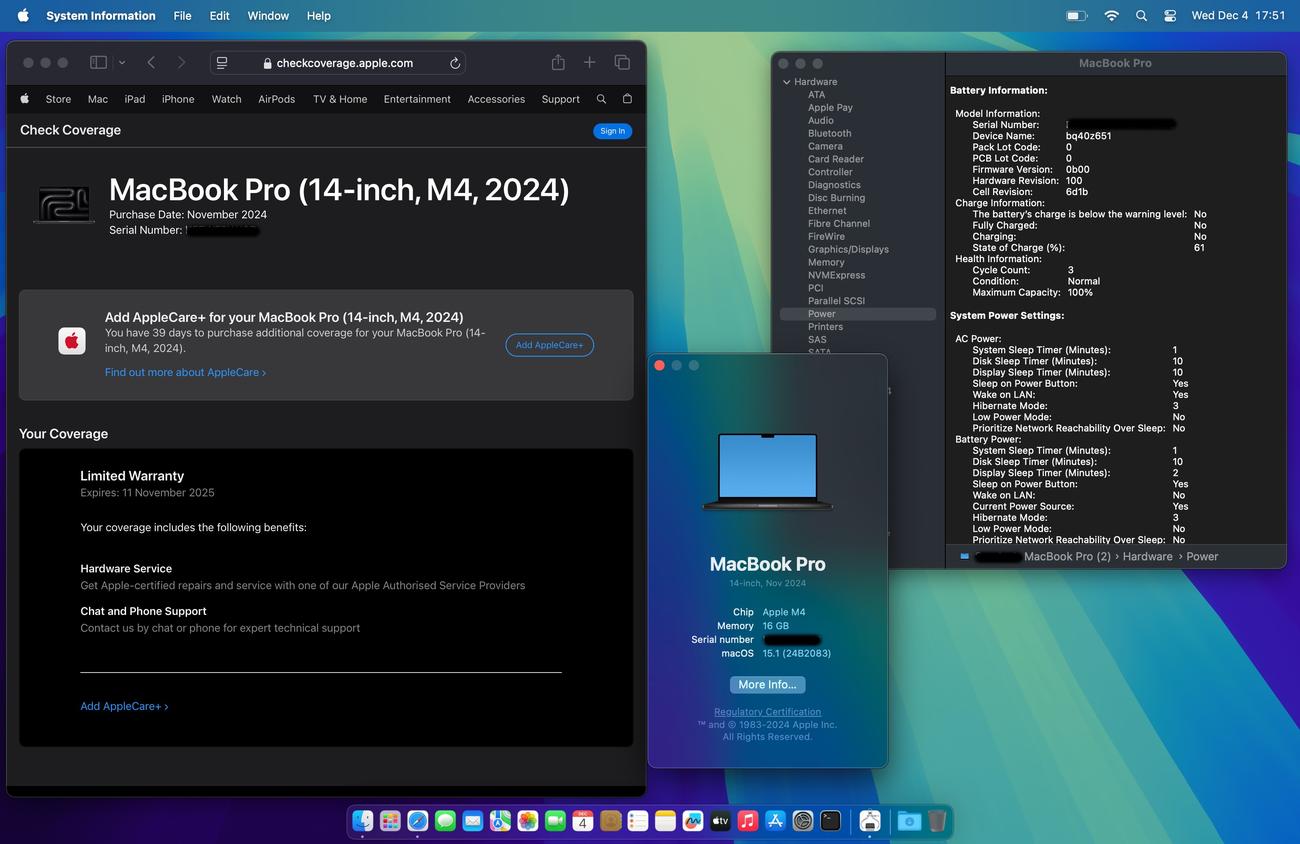The image size is (1300, 844).
Task: Toggle the Safari sidebar
Action: point(98,63)
